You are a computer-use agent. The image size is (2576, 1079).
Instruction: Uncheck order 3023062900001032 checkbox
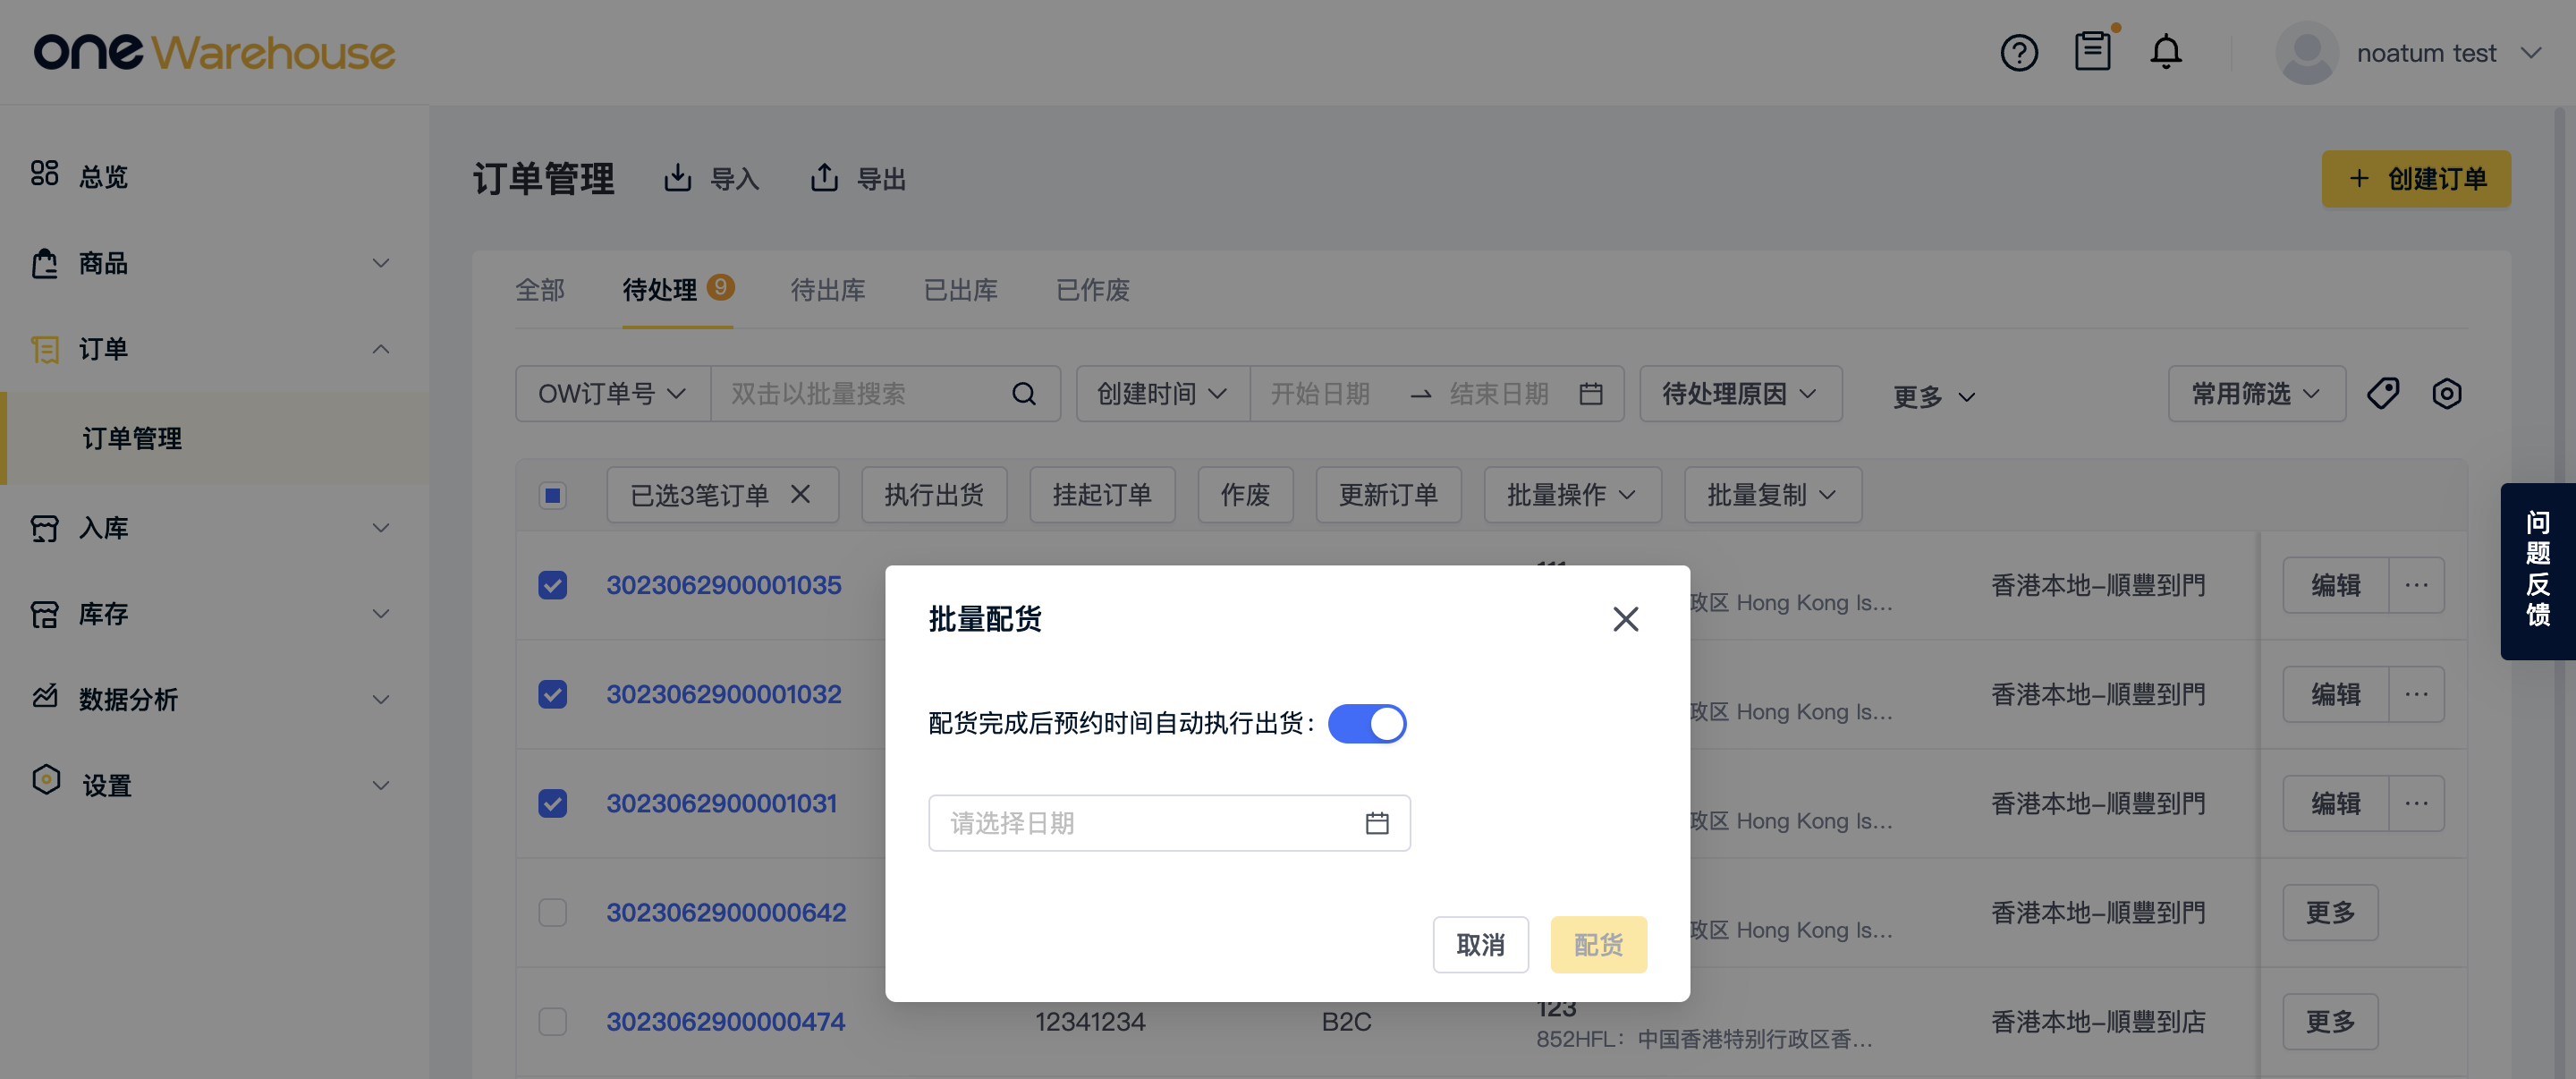coord(553,694)
